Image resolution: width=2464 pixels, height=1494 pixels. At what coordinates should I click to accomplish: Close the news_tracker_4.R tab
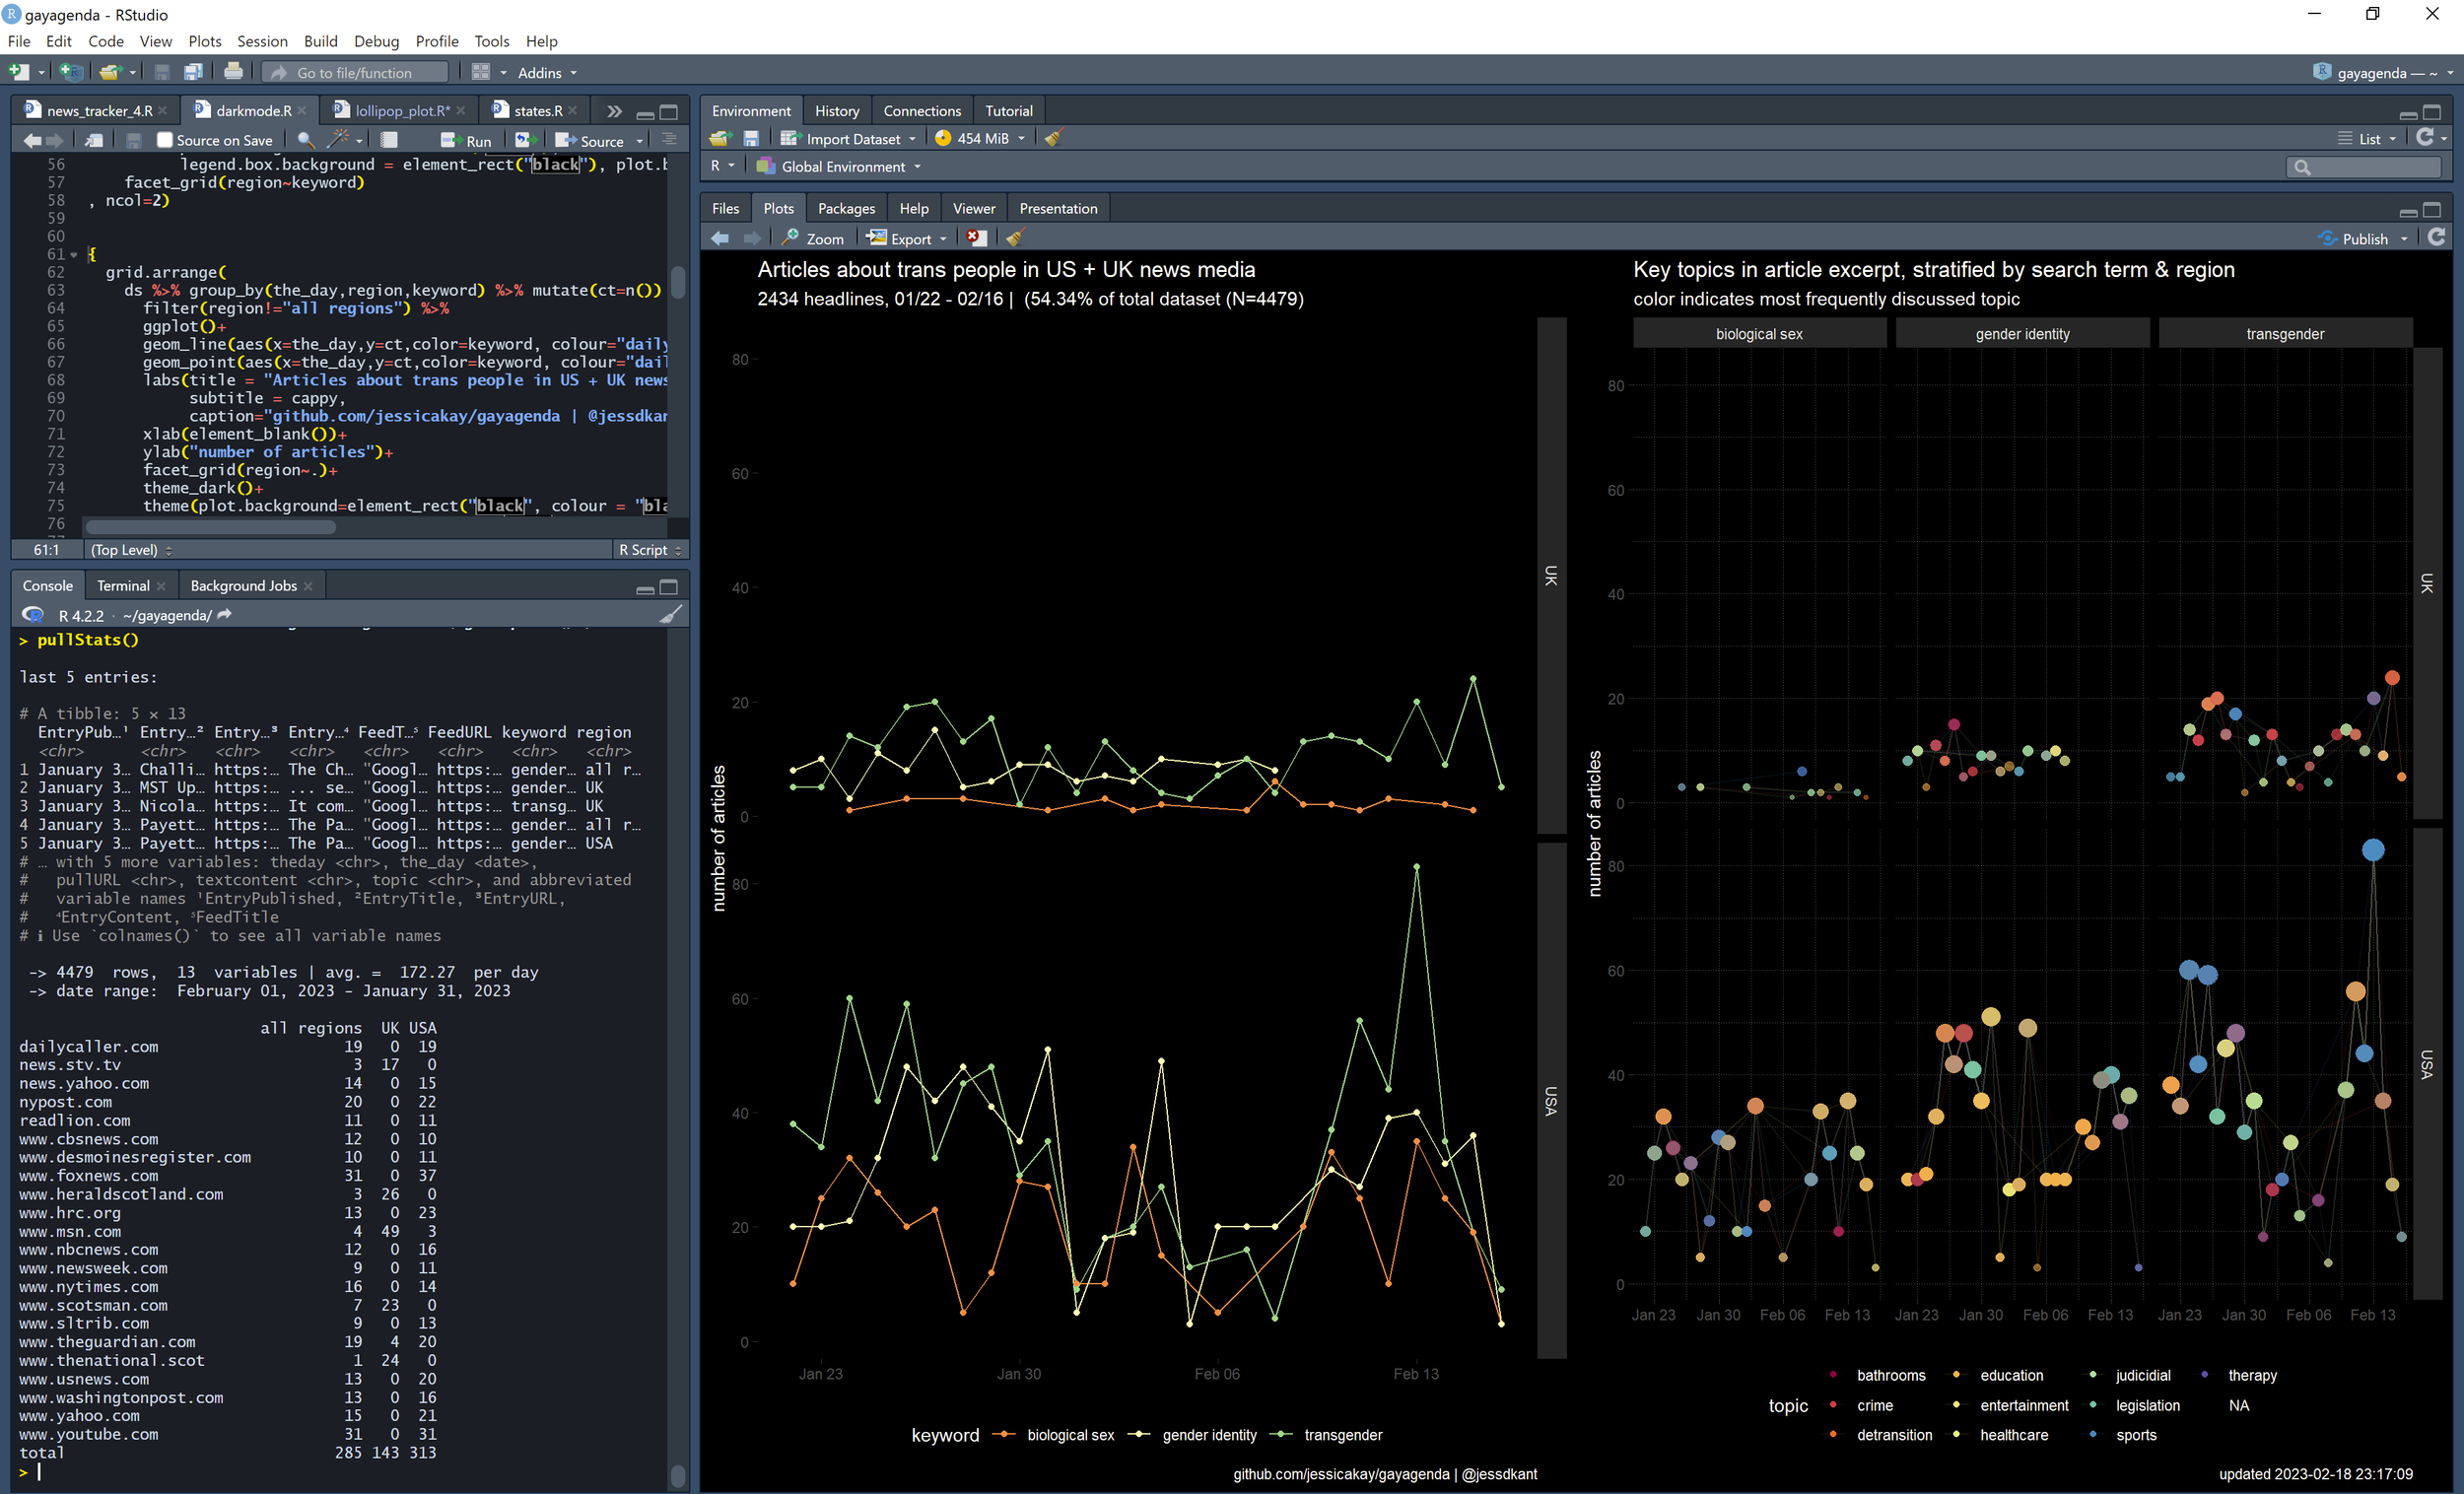click(x=163, y=111)
